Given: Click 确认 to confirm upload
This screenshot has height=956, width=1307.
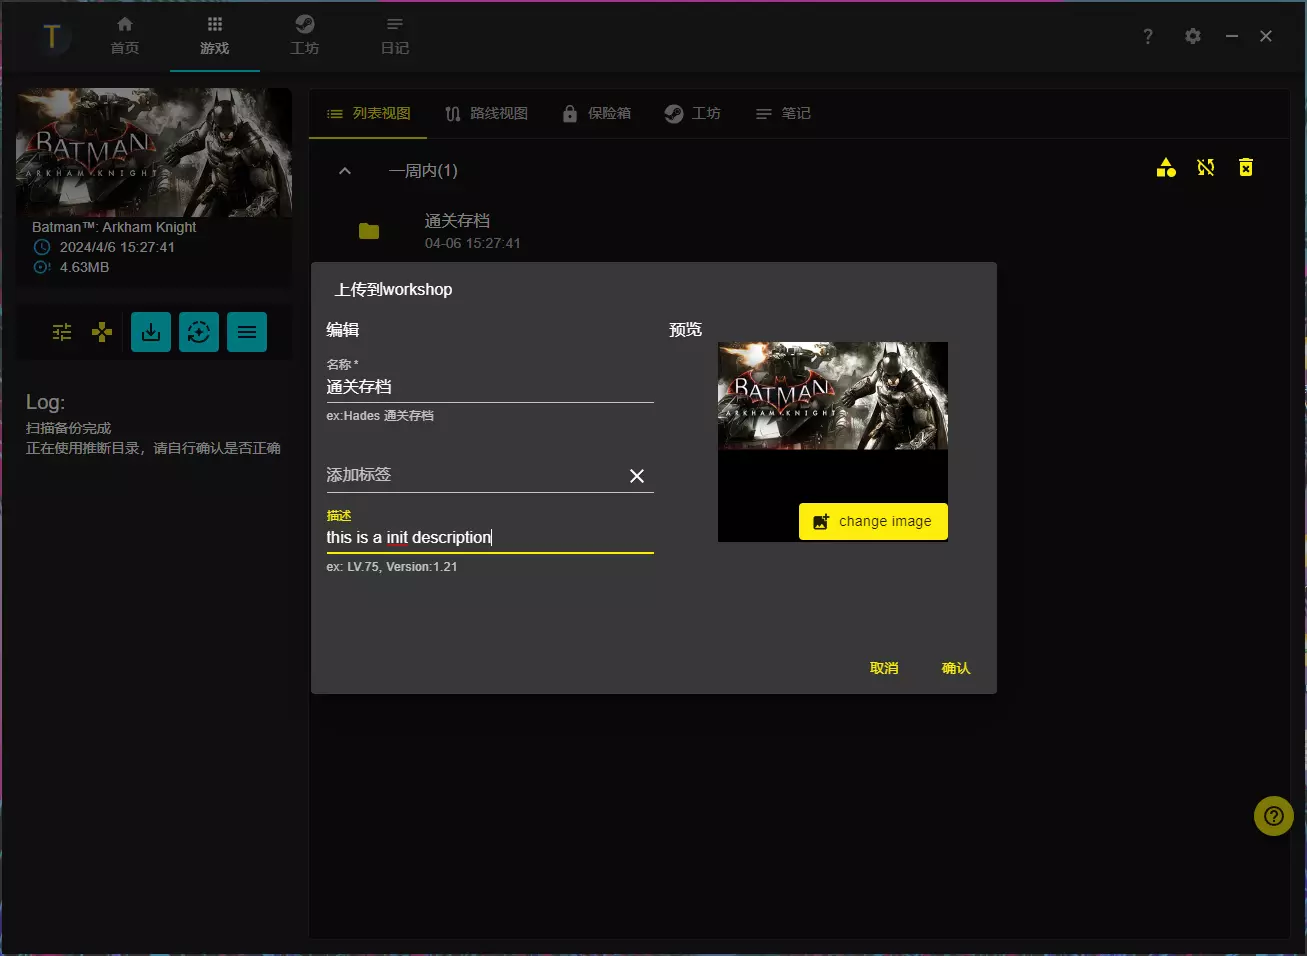Looking at the screenshot, I should (956, 668).
